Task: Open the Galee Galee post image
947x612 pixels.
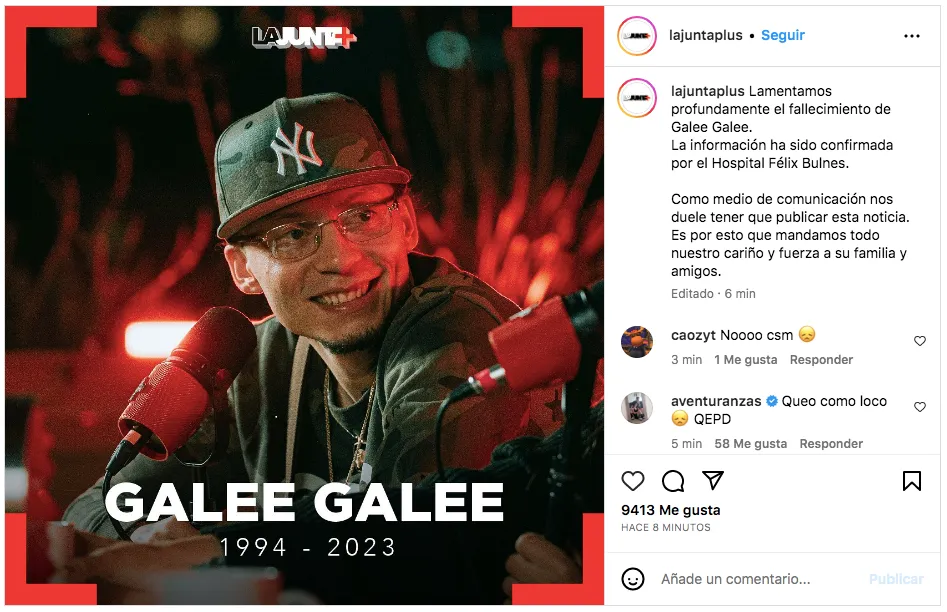Action: [x=304, y=306]
